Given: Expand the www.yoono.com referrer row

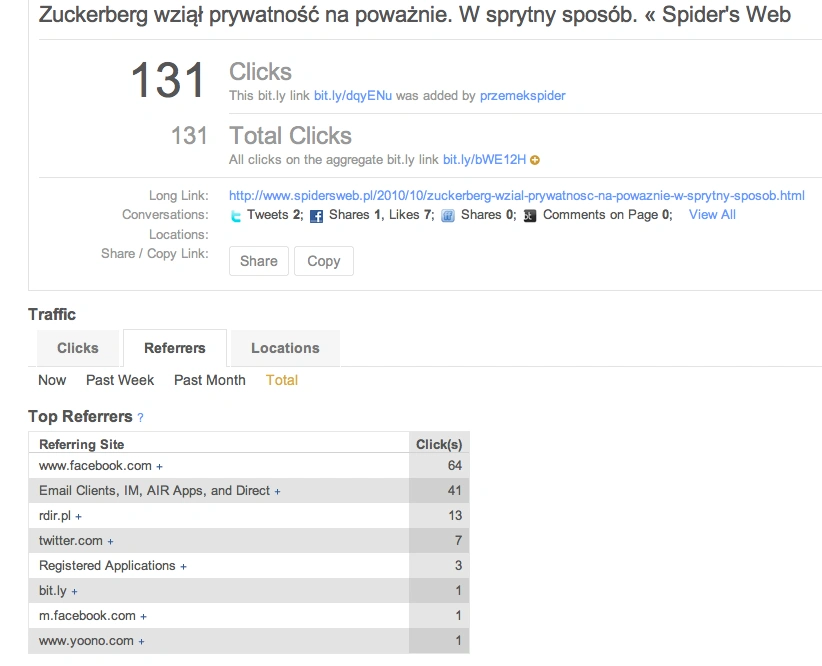Looking at the screenshot, I should (141, 642).
